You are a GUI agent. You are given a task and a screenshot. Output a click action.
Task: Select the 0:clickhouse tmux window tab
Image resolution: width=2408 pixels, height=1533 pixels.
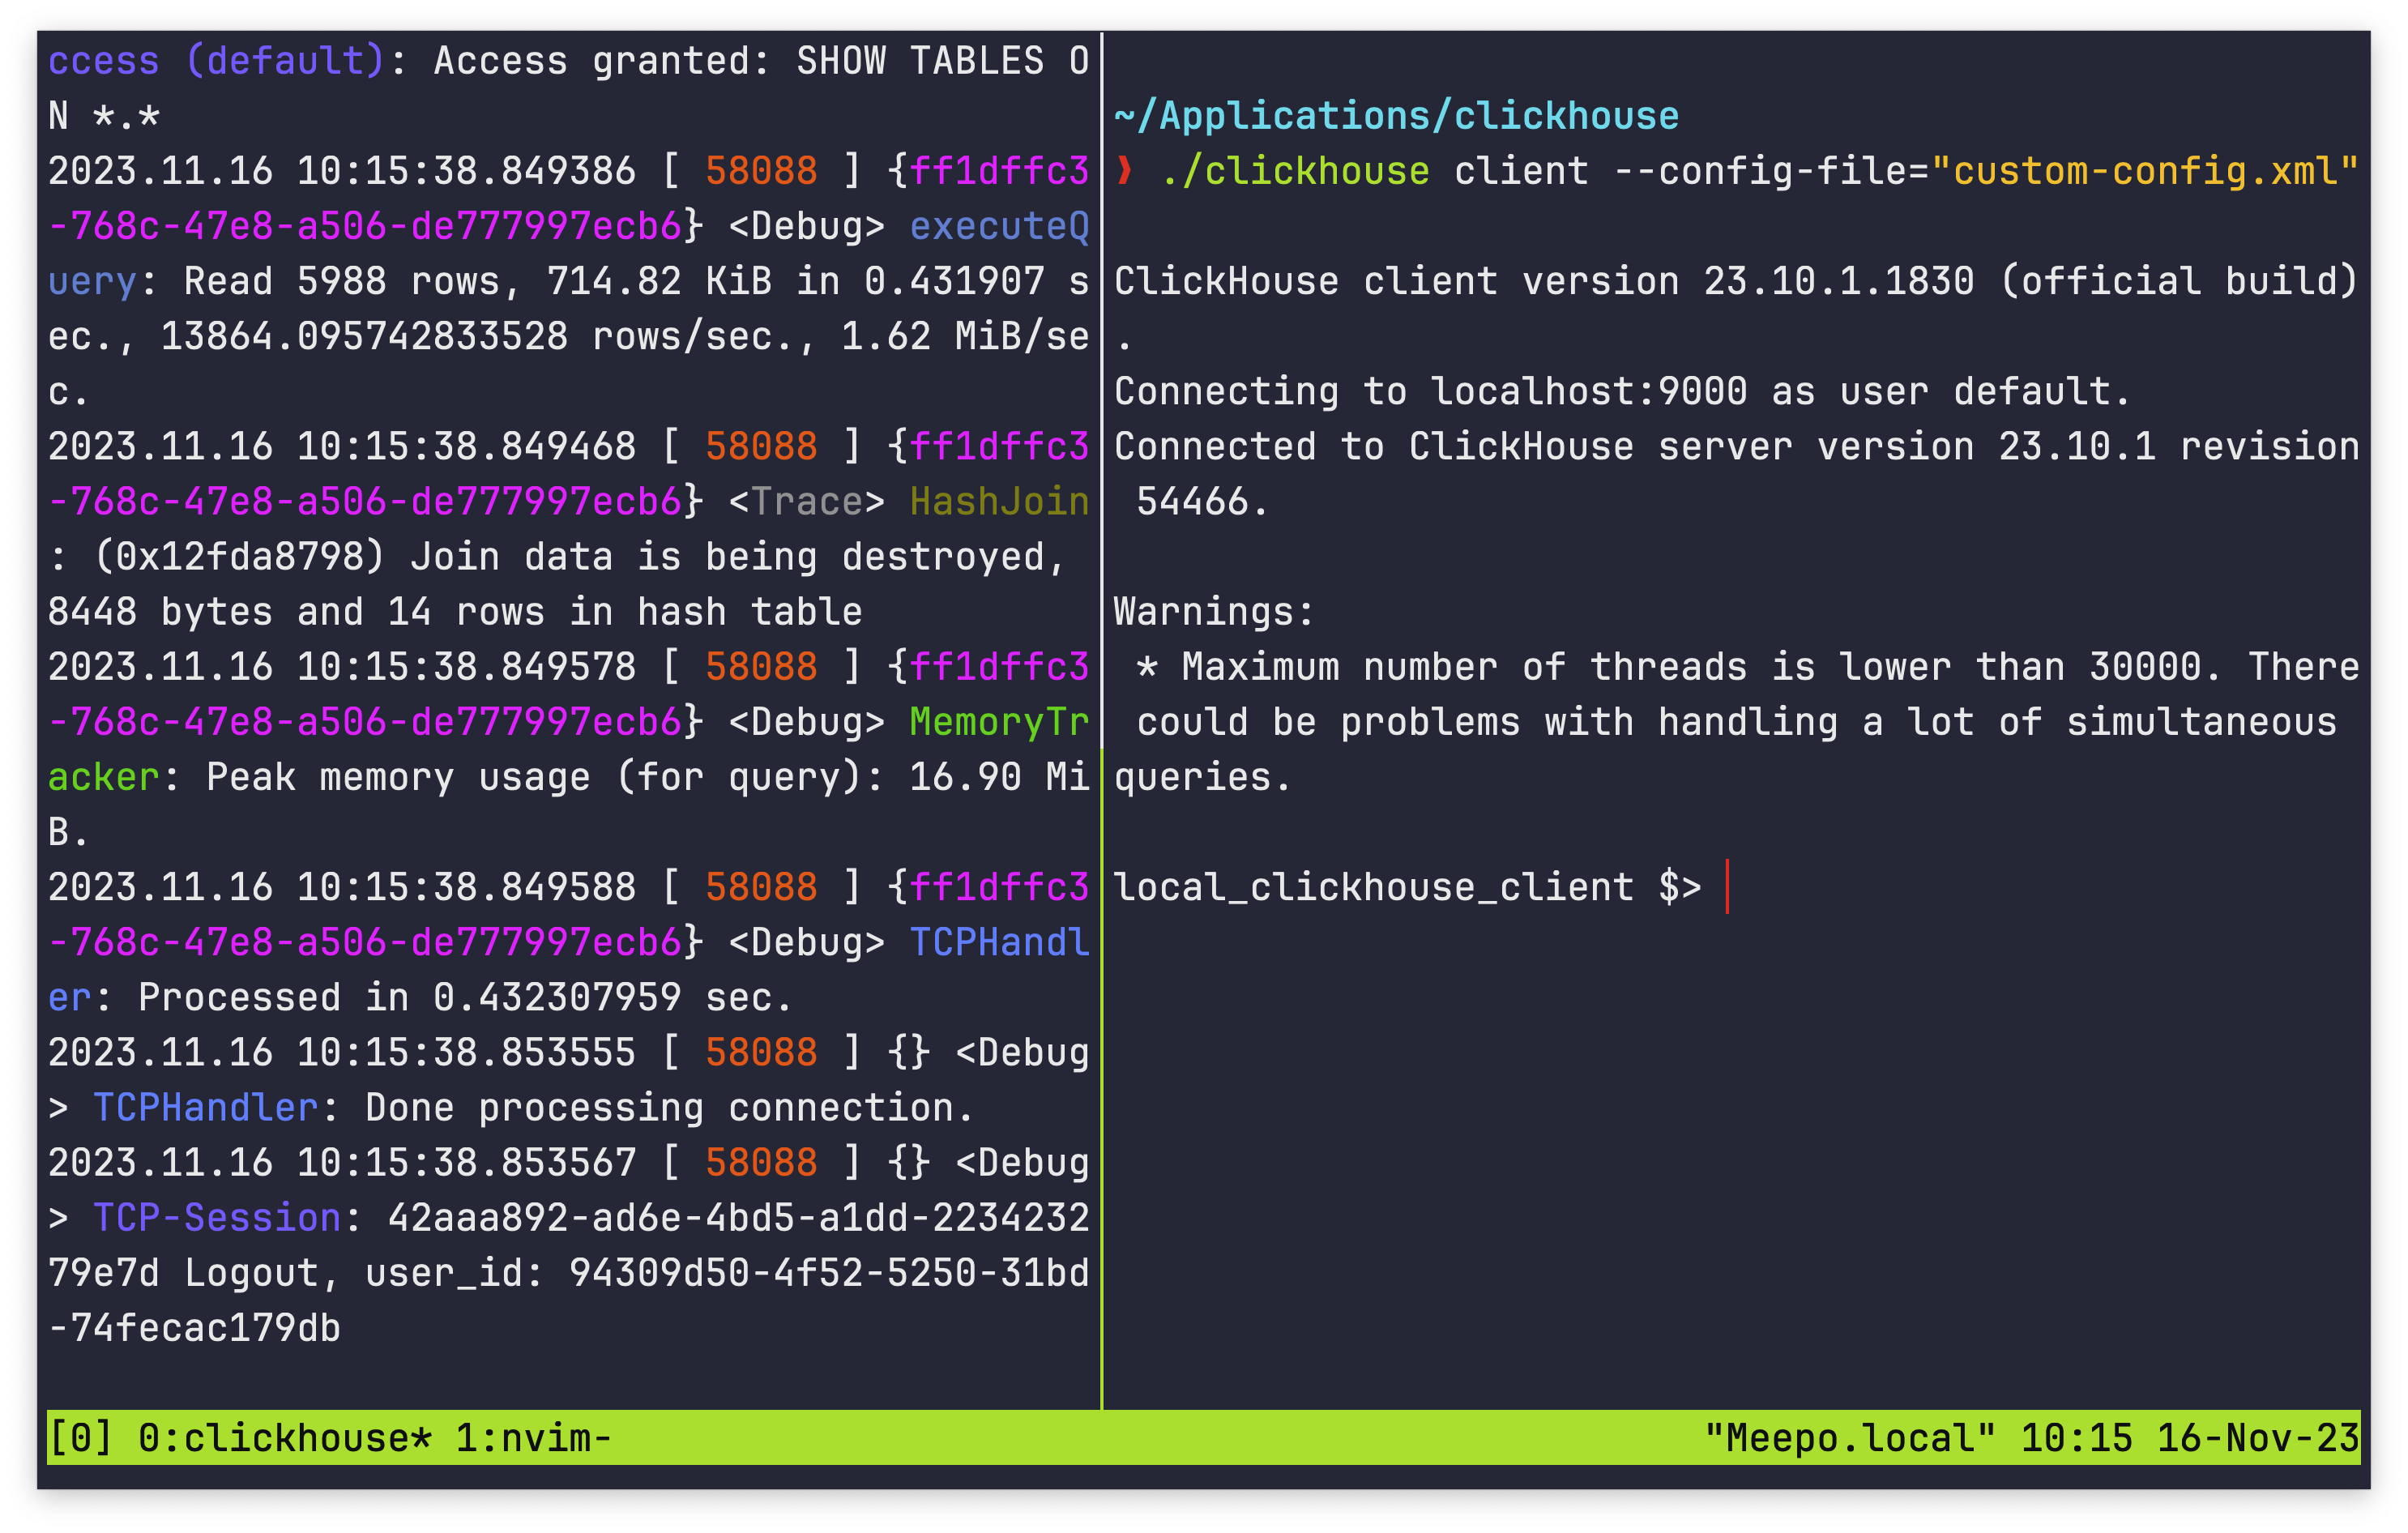click(285, 1438)
